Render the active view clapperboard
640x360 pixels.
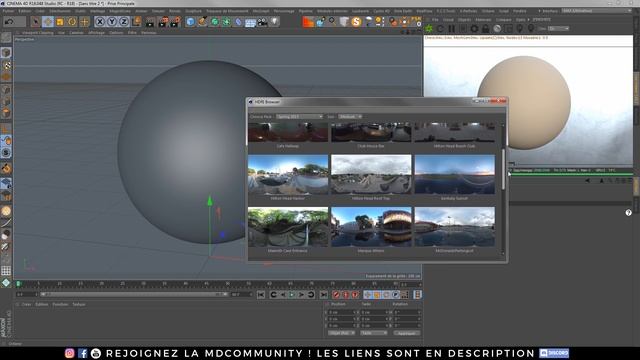pyautogui.click(x=150, y=22)
